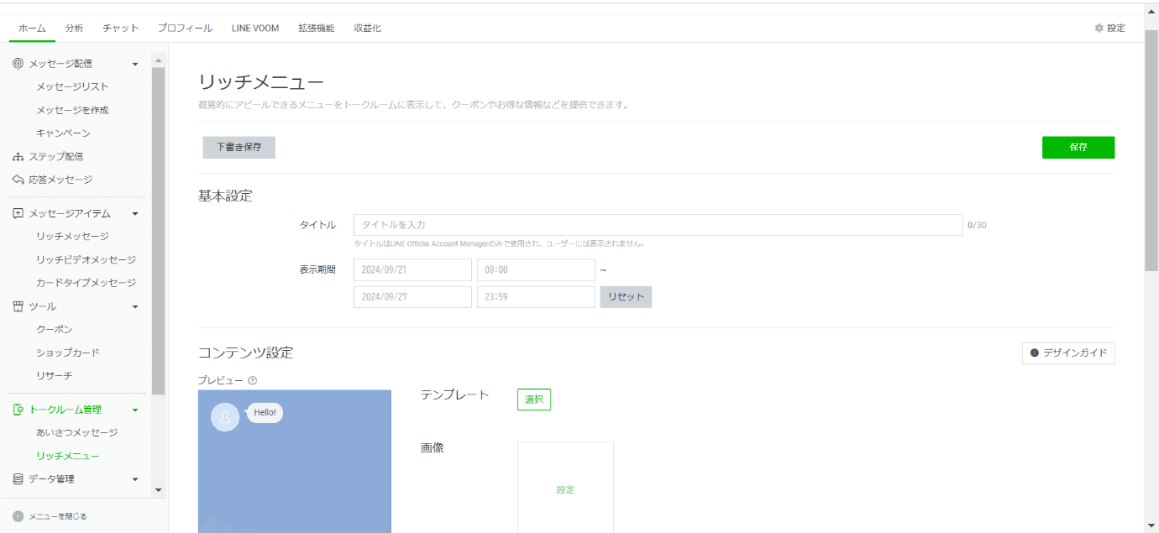Collapse the メッセージアイテム section

[x=135, y=213]
